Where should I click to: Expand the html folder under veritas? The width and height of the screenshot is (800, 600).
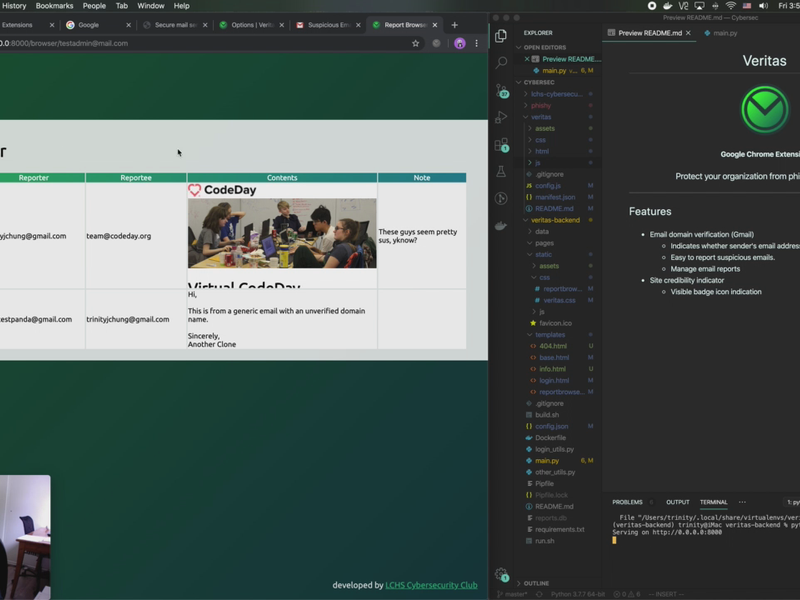(542, 152)
